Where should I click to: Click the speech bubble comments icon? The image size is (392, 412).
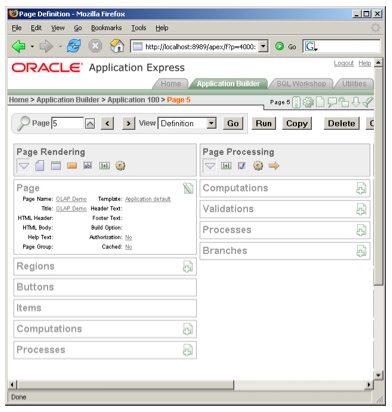point(332,102)
